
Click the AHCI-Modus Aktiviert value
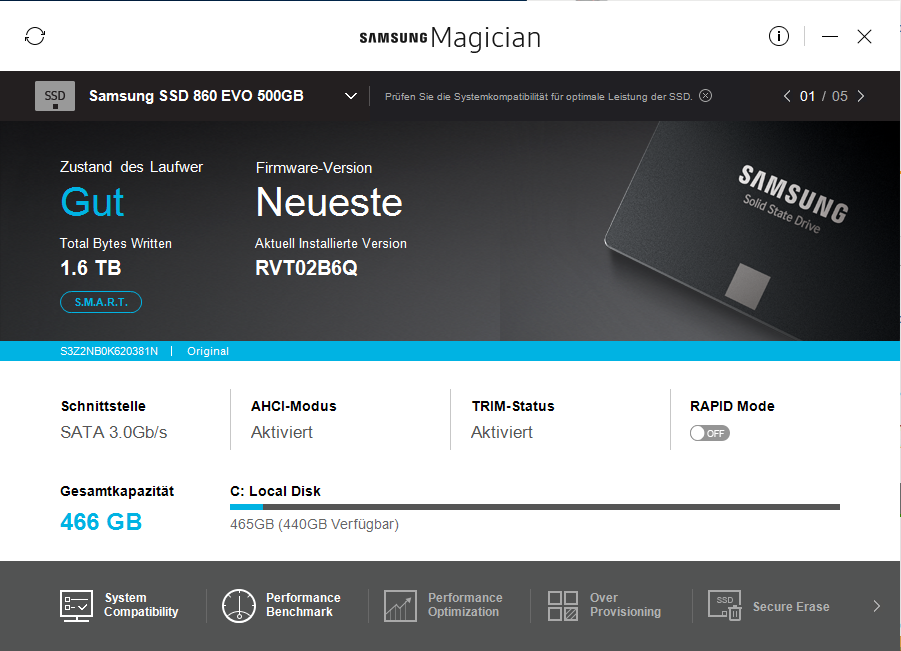282,432
